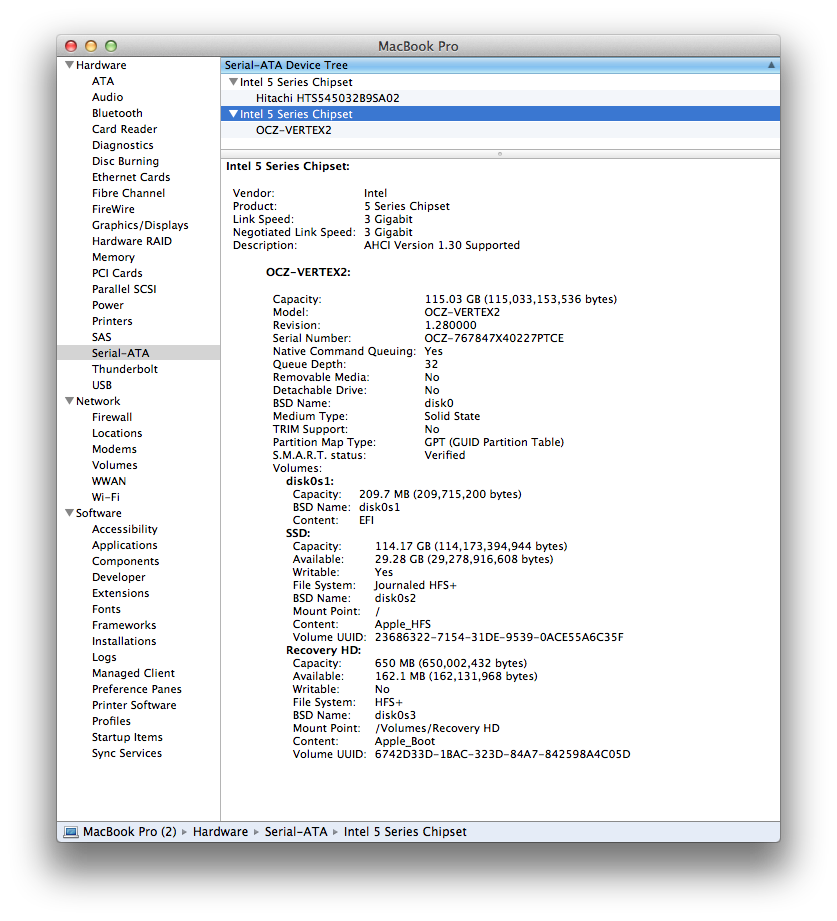
Task: Open ATA in the sidebar
Action: coord(103,81)
